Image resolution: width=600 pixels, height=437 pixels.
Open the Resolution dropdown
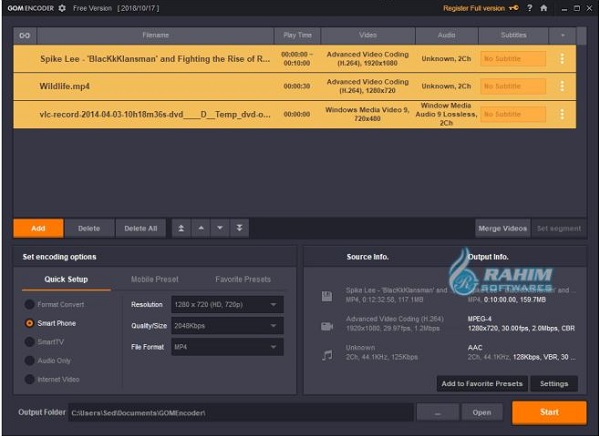(x=227, y=305)
